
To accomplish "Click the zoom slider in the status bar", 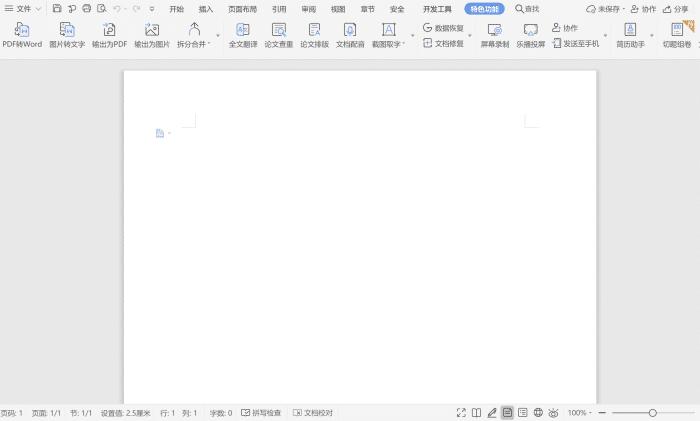I will pyautogui.click(x=652, y=412).
